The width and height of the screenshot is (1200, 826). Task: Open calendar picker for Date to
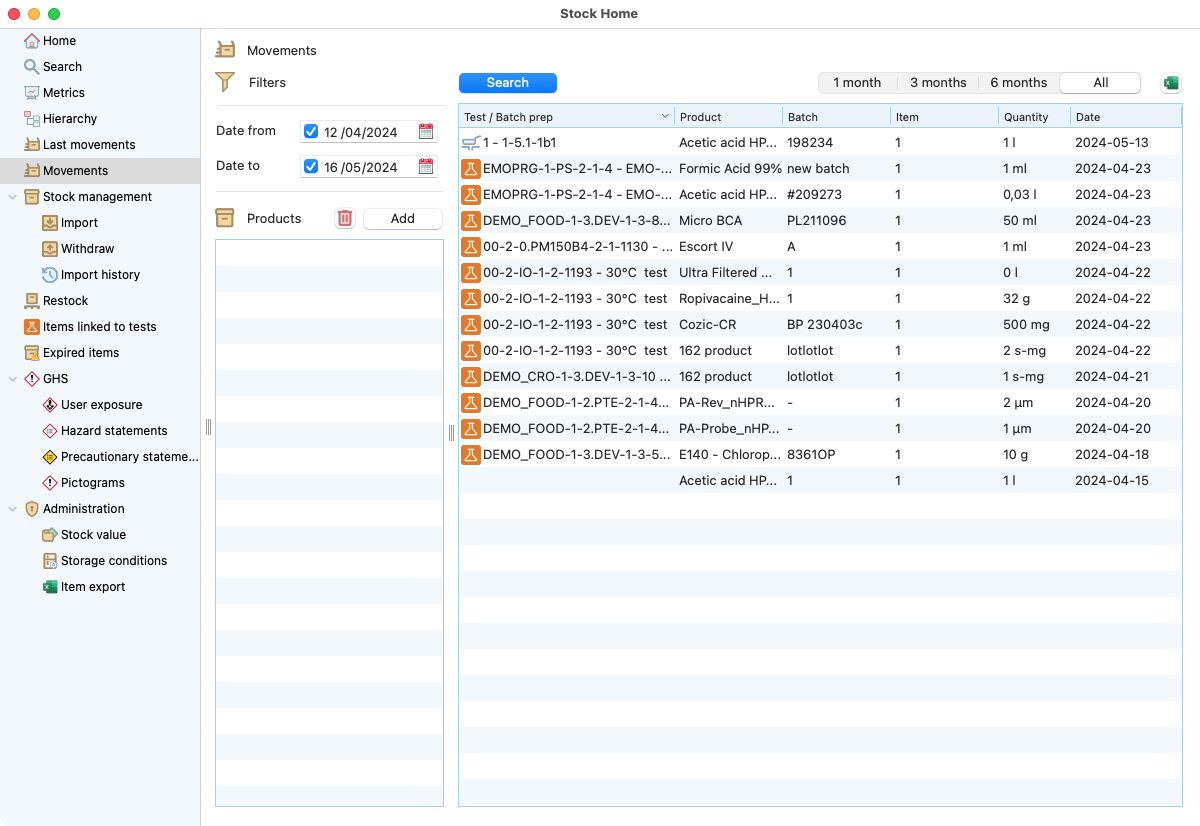tap(426, 166)
